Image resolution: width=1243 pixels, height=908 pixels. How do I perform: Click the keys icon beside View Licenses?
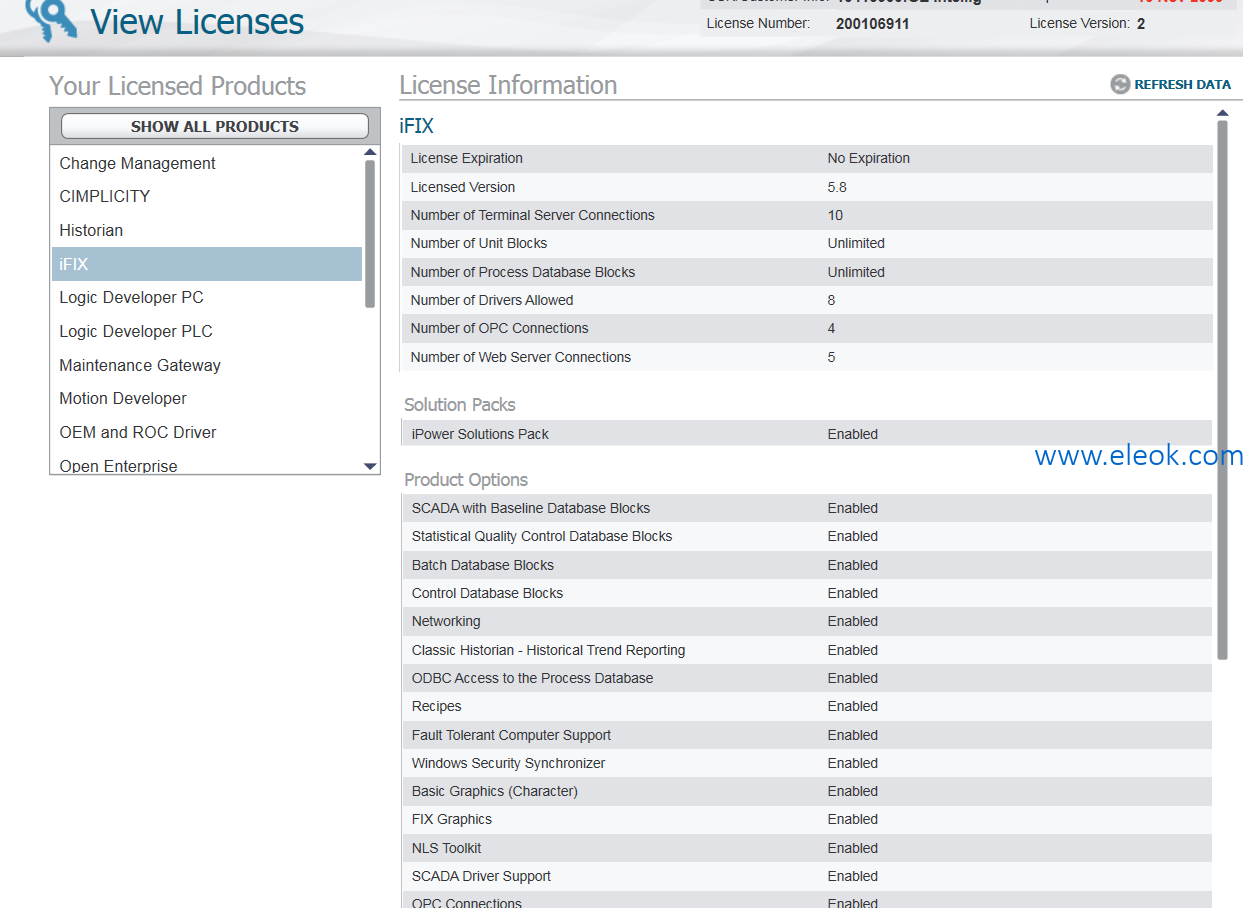[52, 20]
